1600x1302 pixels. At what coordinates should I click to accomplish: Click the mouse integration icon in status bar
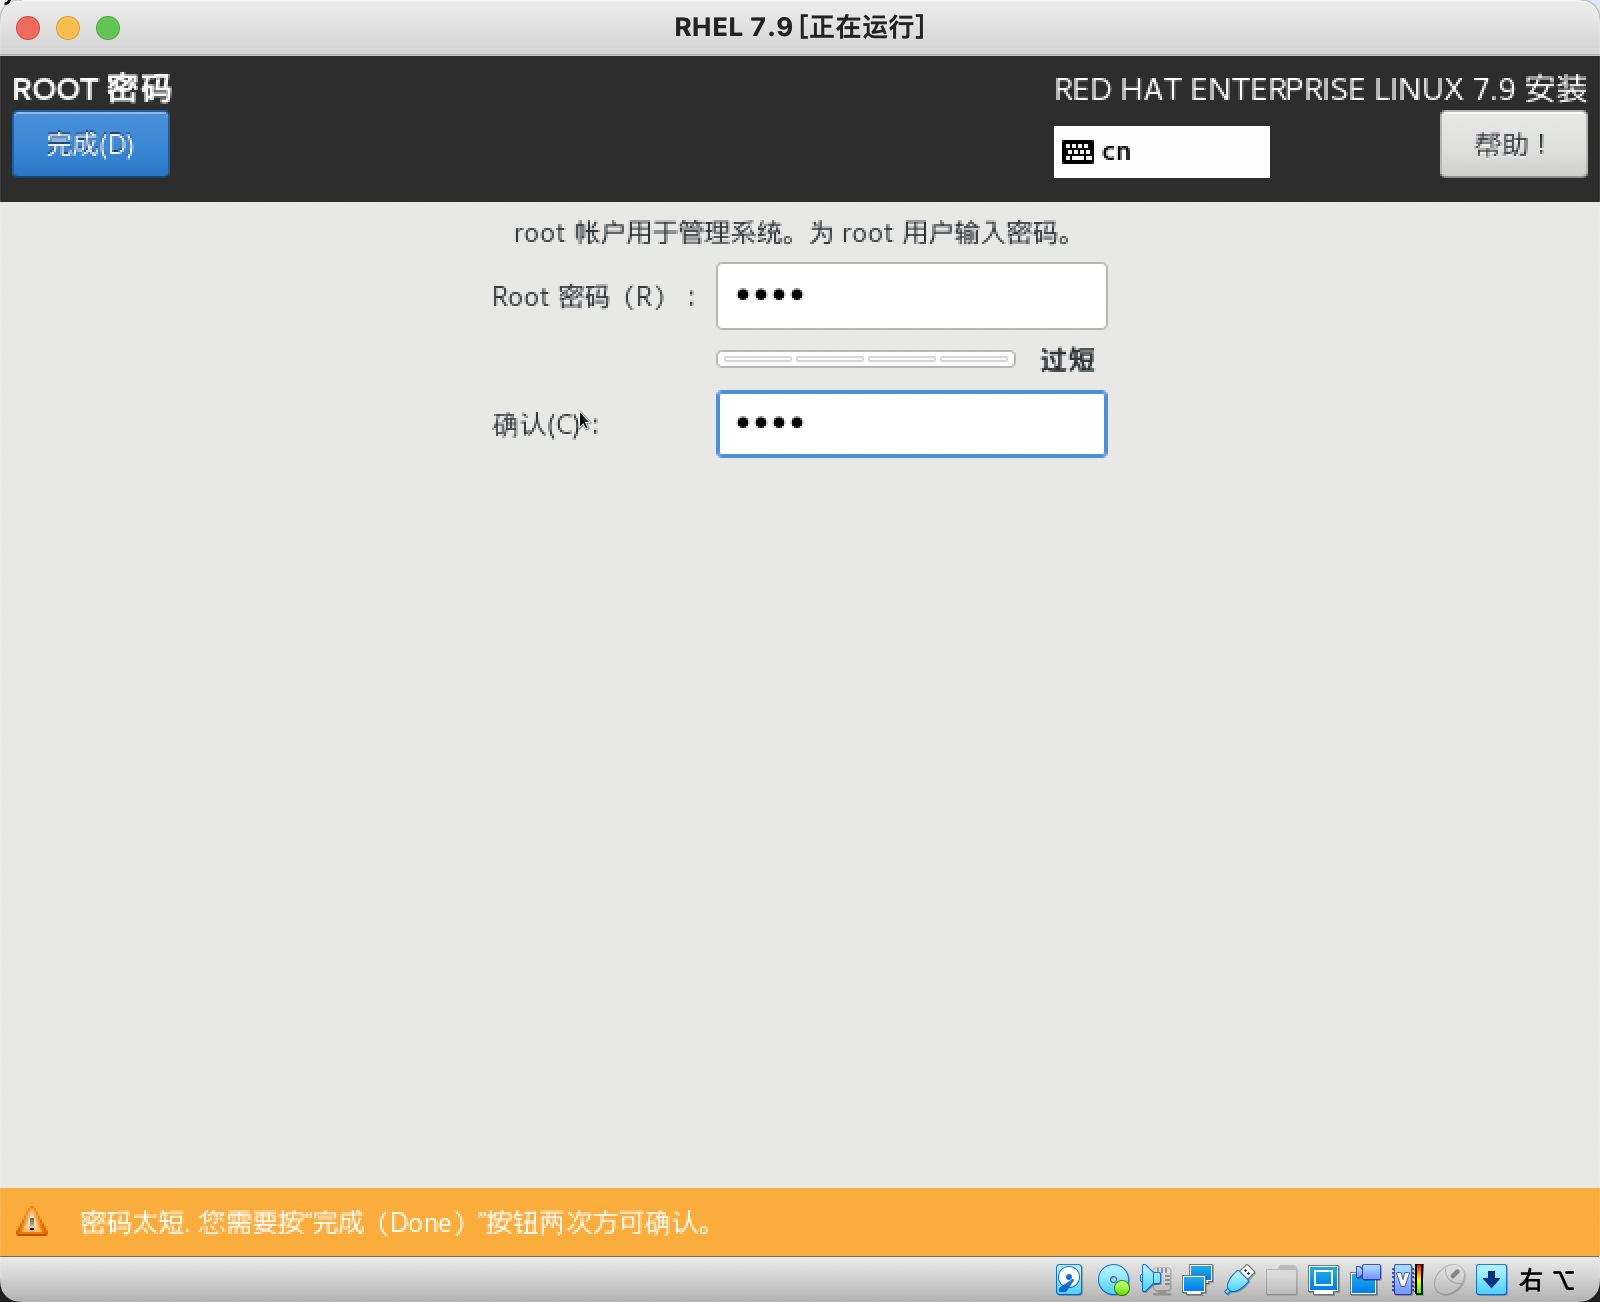(x=1449, y=1280)
